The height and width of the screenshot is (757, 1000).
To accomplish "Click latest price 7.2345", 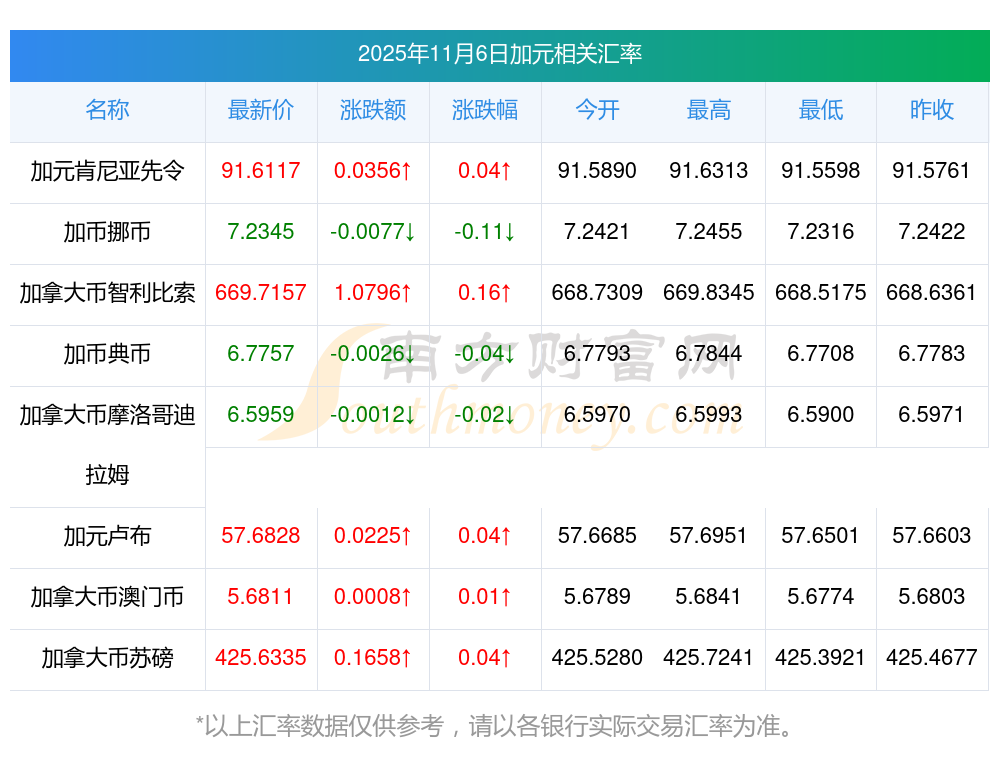I will 260,232.
